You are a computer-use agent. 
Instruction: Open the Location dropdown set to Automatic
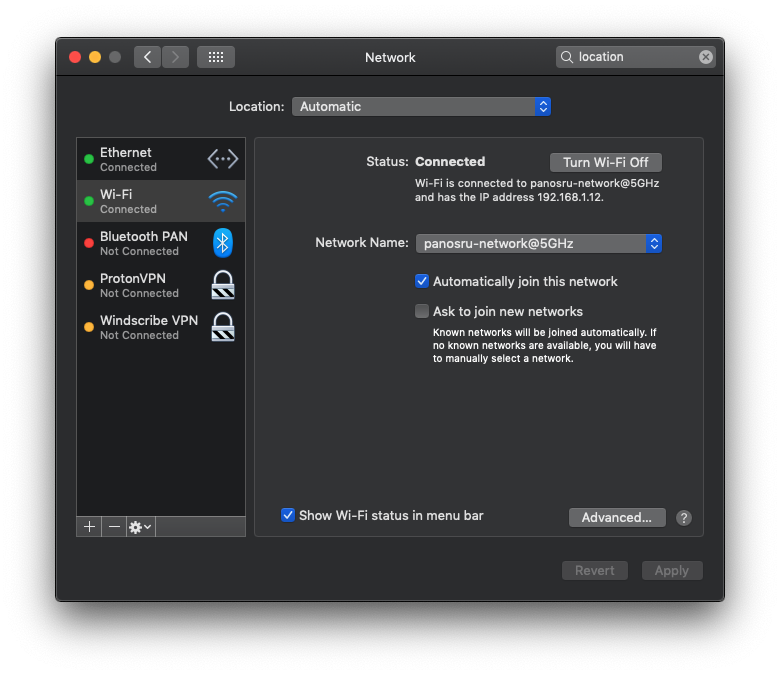(421, 106)
